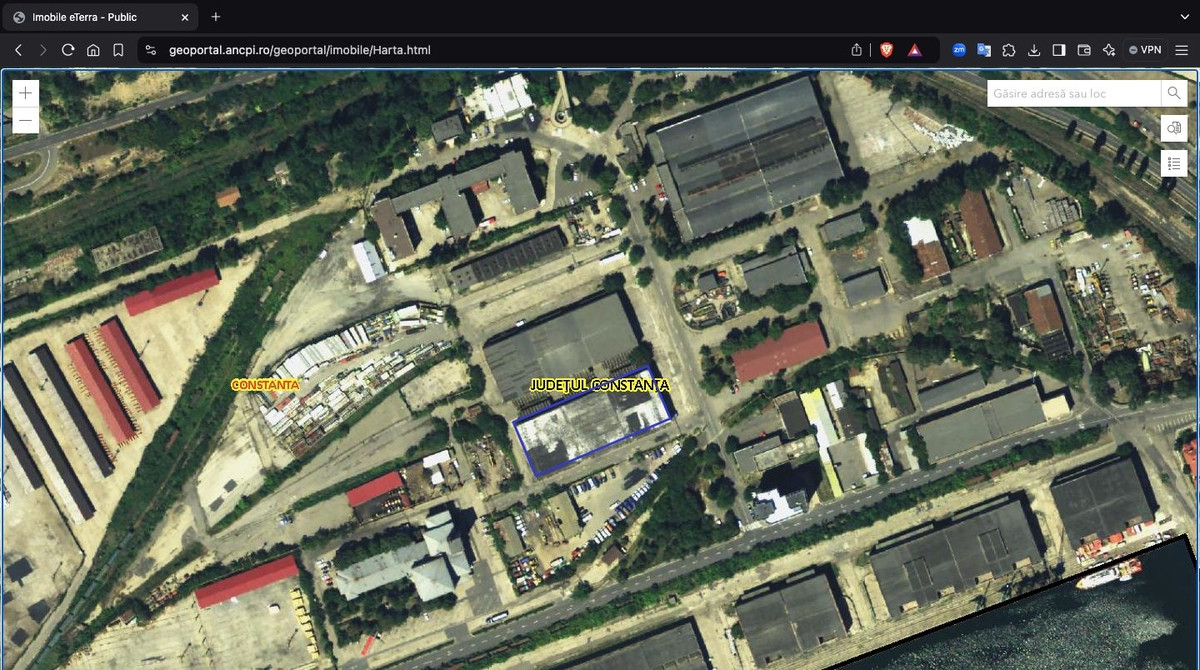Image resolution: width=1200 pixels, height=670 pixels.
Task: Open Brave Wallet
Action: point(1083,49)
